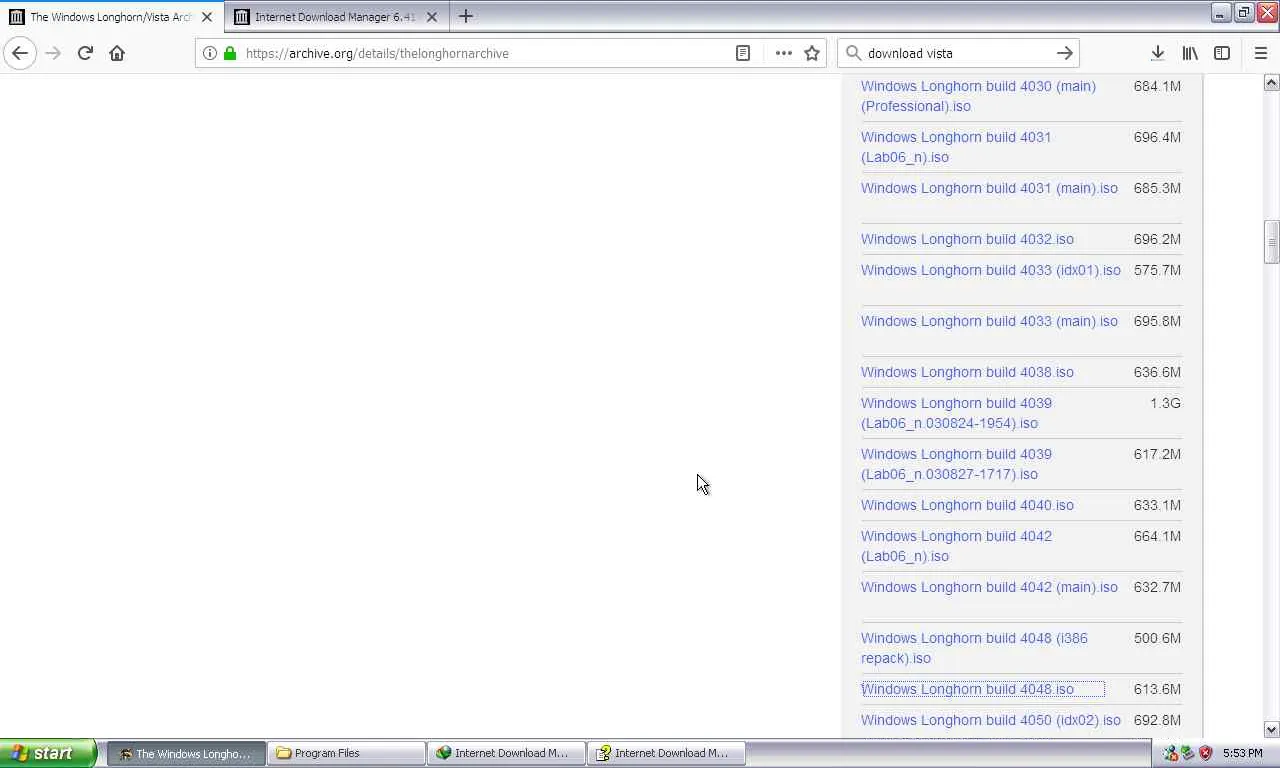
Task: Open the page actions three-dot menu
Action: (783, 53)
